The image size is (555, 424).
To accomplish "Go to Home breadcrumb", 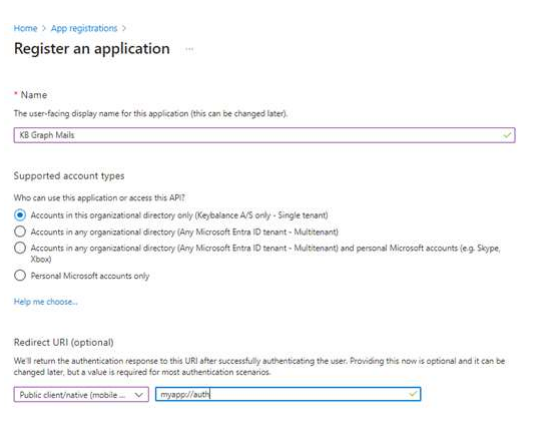I will tap(25, 28).
